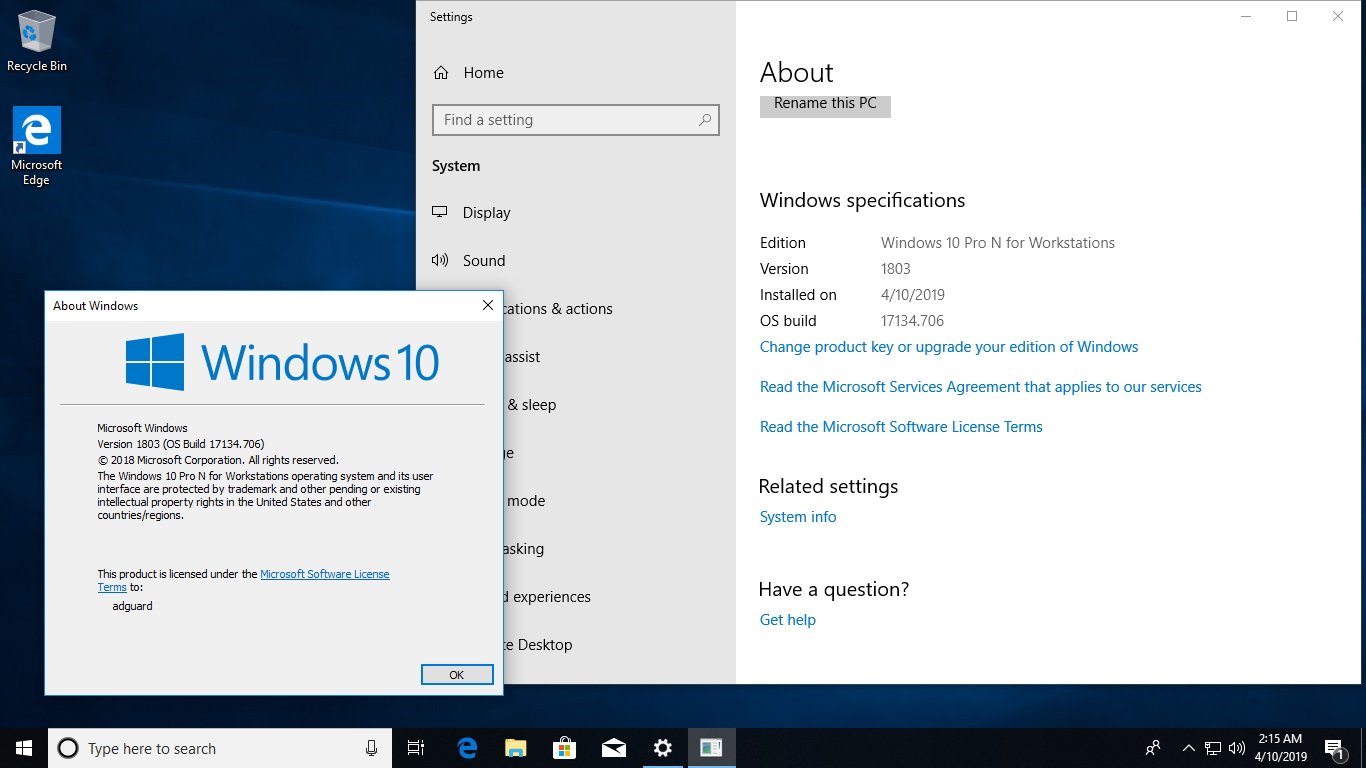Click the Cortana circle icon
Image resolution: width=1366 pixels, height=768 pixels.
coord(68,748)
